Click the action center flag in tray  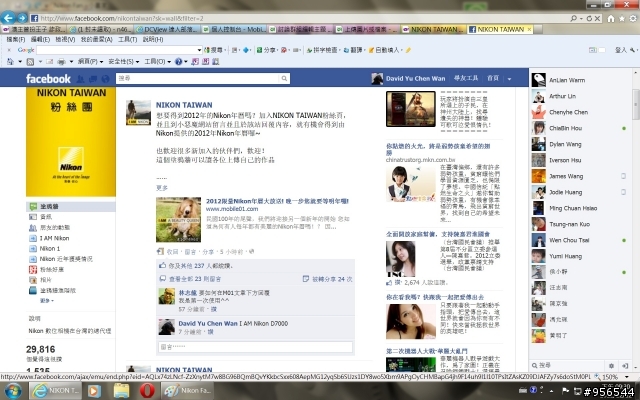(x=566, y=391)
